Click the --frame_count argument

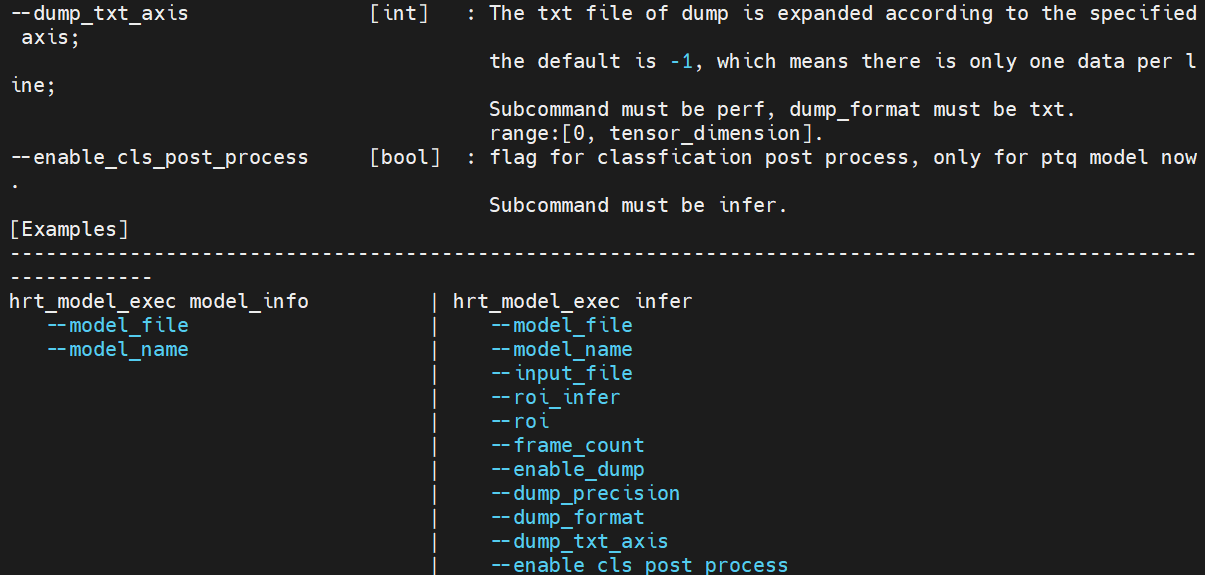(x=567, y=446)
